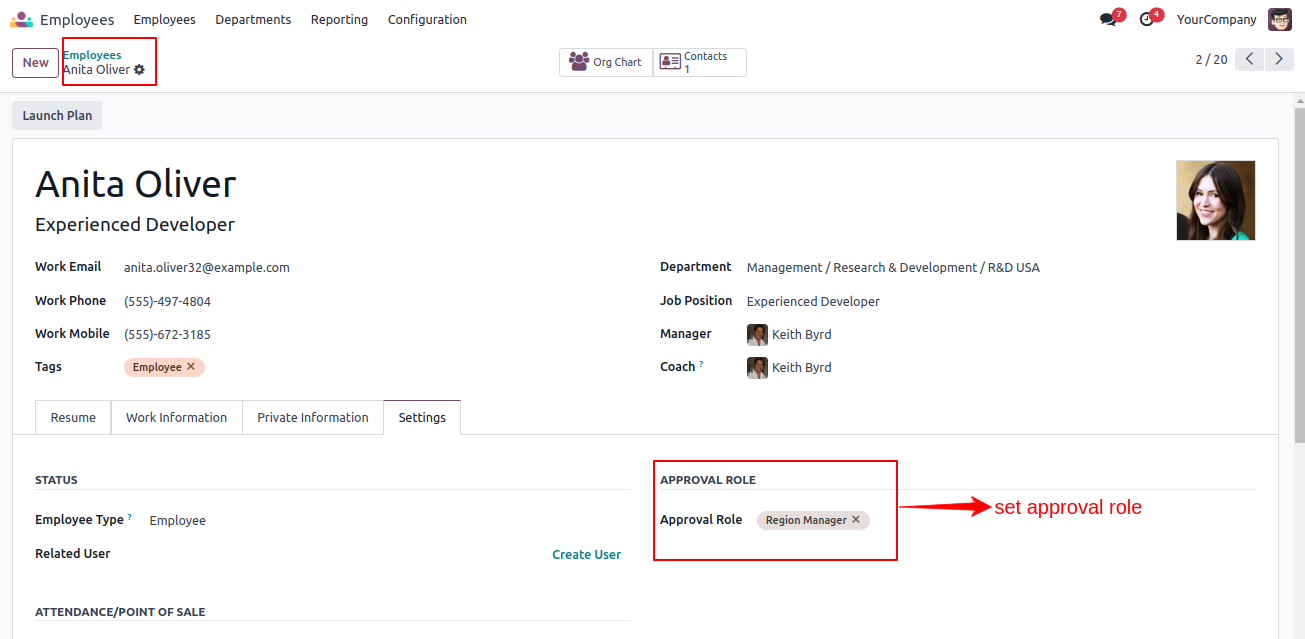Click the ATTENDANCE/POINT OF SALE heading
This screenshot has width=1305, height=639.
tap(120, 612)
